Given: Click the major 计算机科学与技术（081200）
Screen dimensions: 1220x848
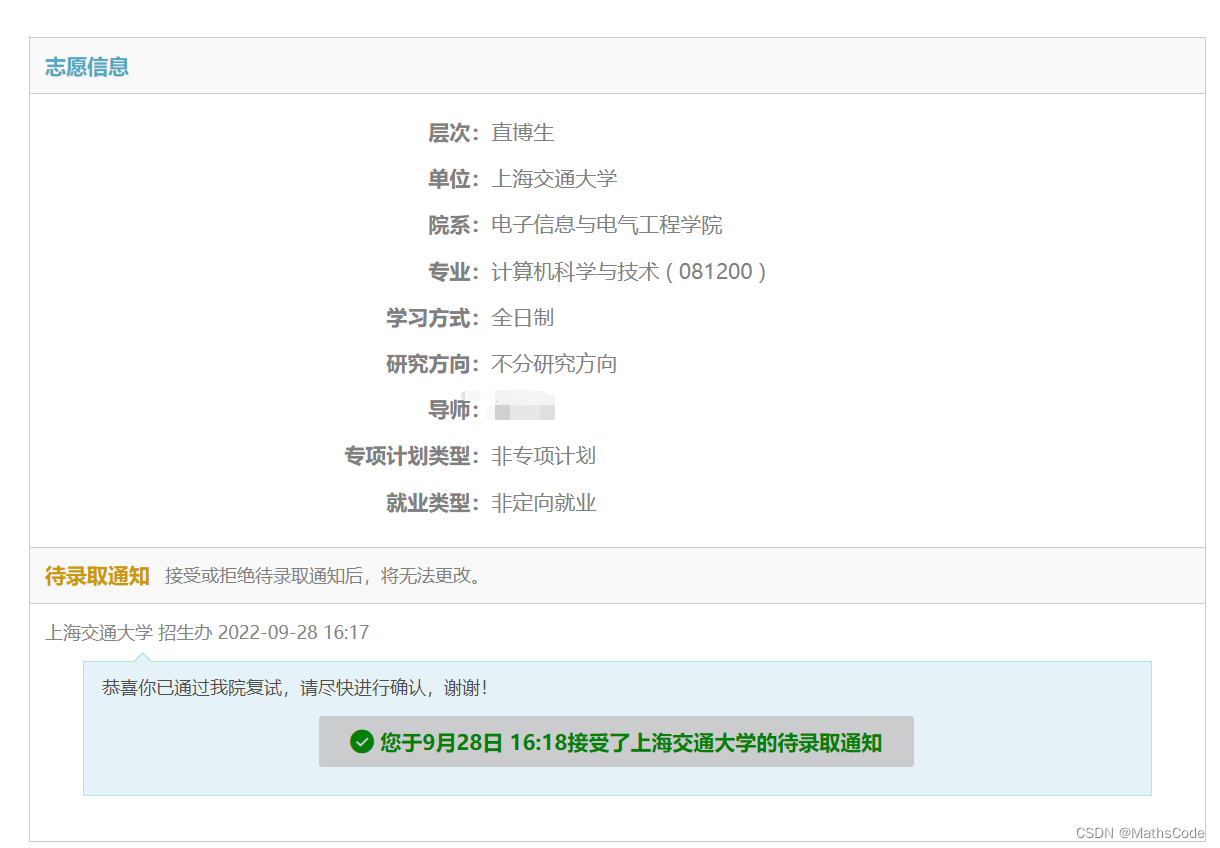Looking at the screenshot, I should (630, 272).
